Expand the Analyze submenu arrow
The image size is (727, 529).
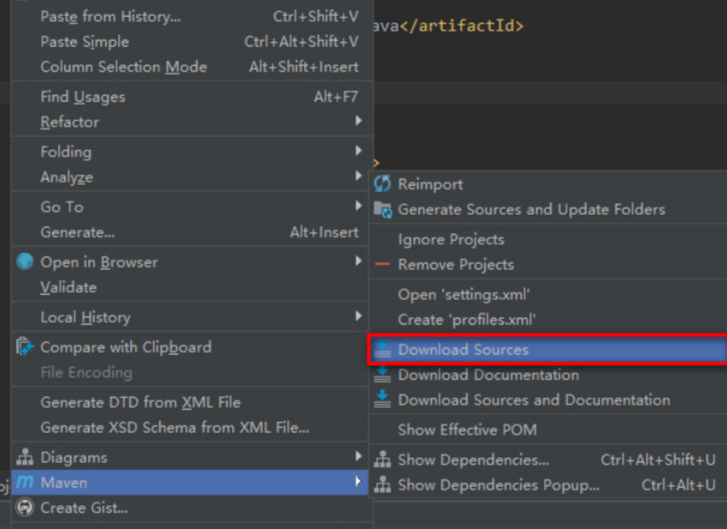(358, 176)
